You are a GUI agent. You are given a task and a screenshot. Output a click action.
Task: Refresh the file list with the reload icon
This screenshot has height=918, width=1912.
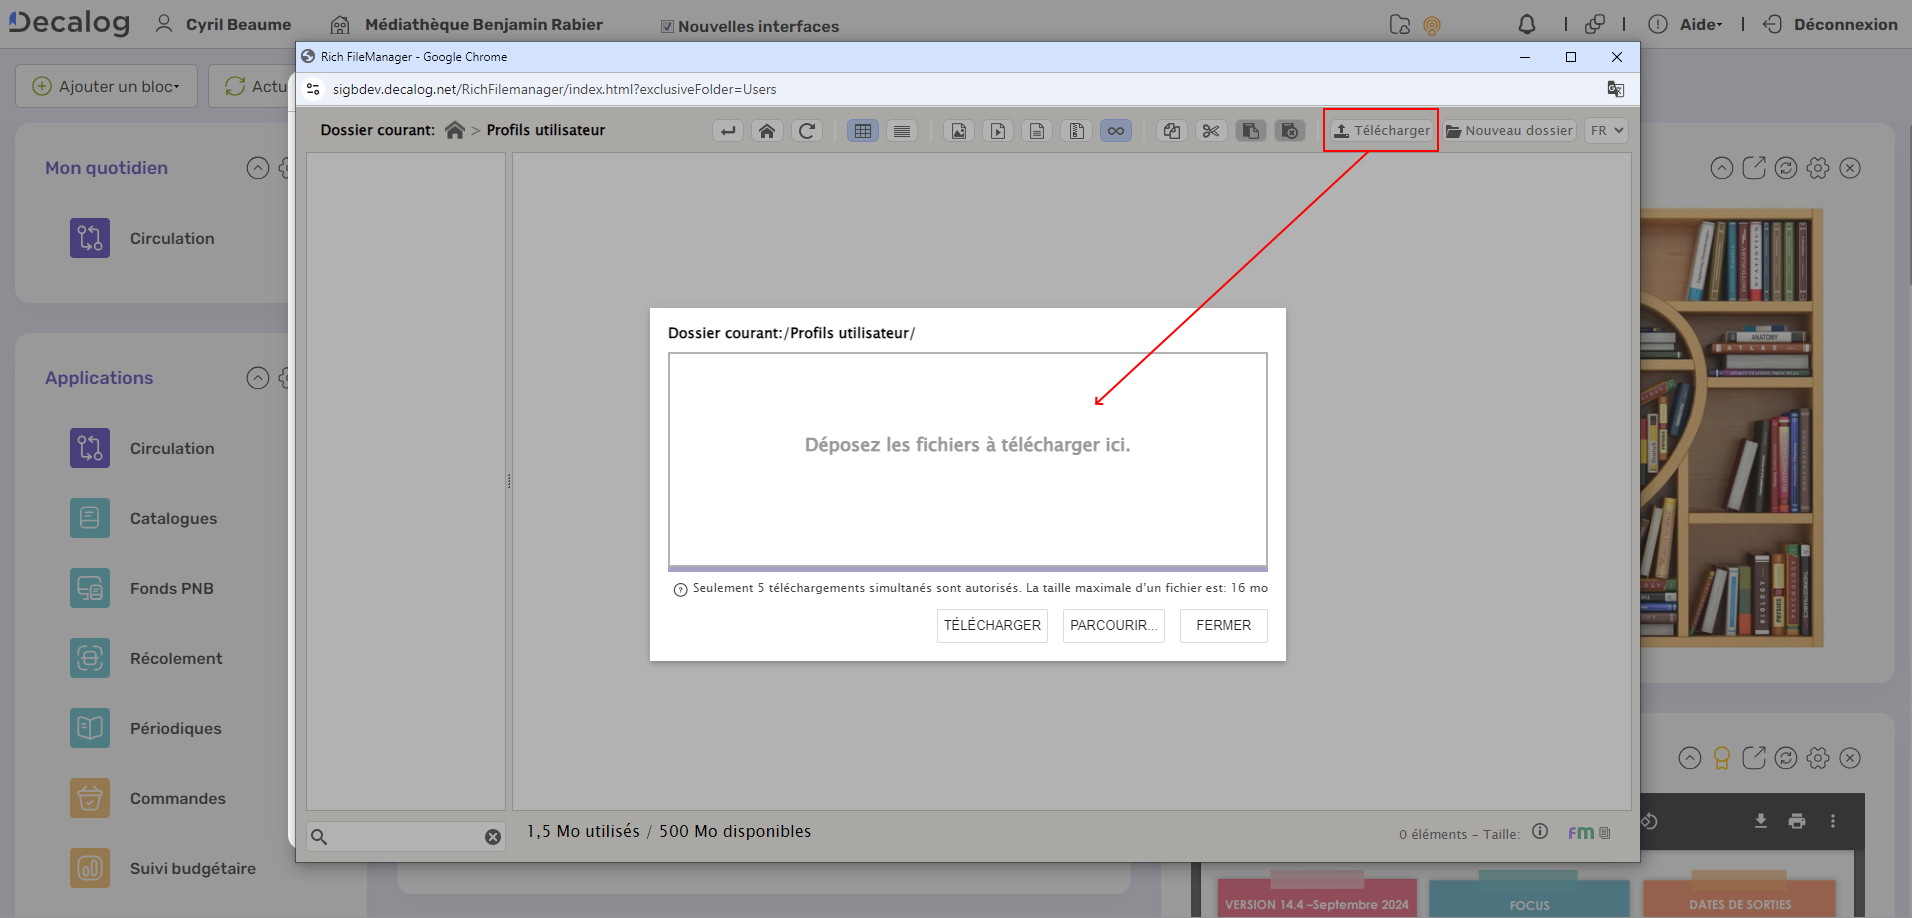pos(807,131)
